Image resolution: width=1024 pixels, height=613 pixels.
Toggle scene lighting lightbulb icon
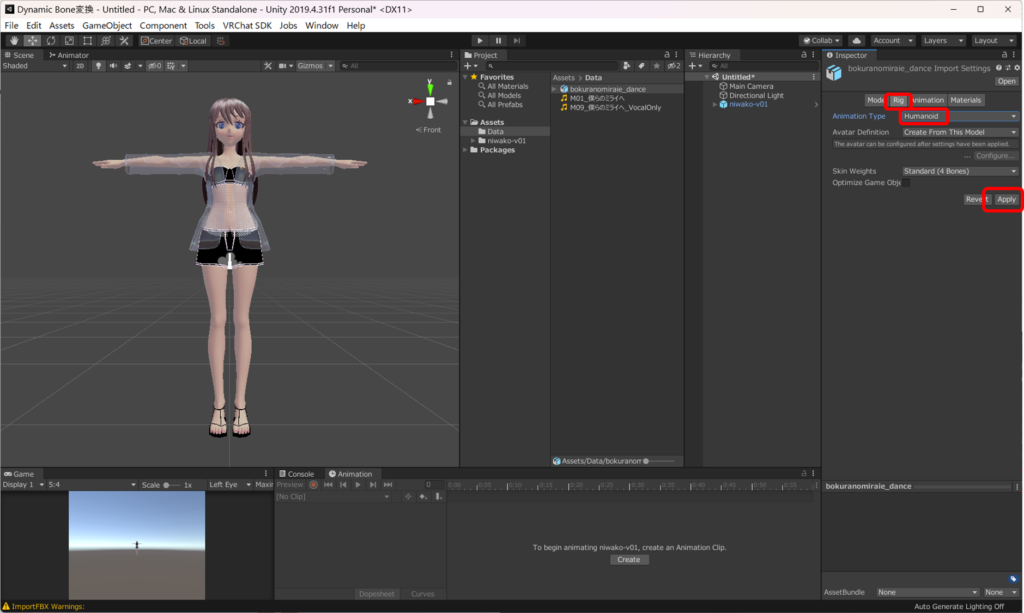click(x=99, y=66)
